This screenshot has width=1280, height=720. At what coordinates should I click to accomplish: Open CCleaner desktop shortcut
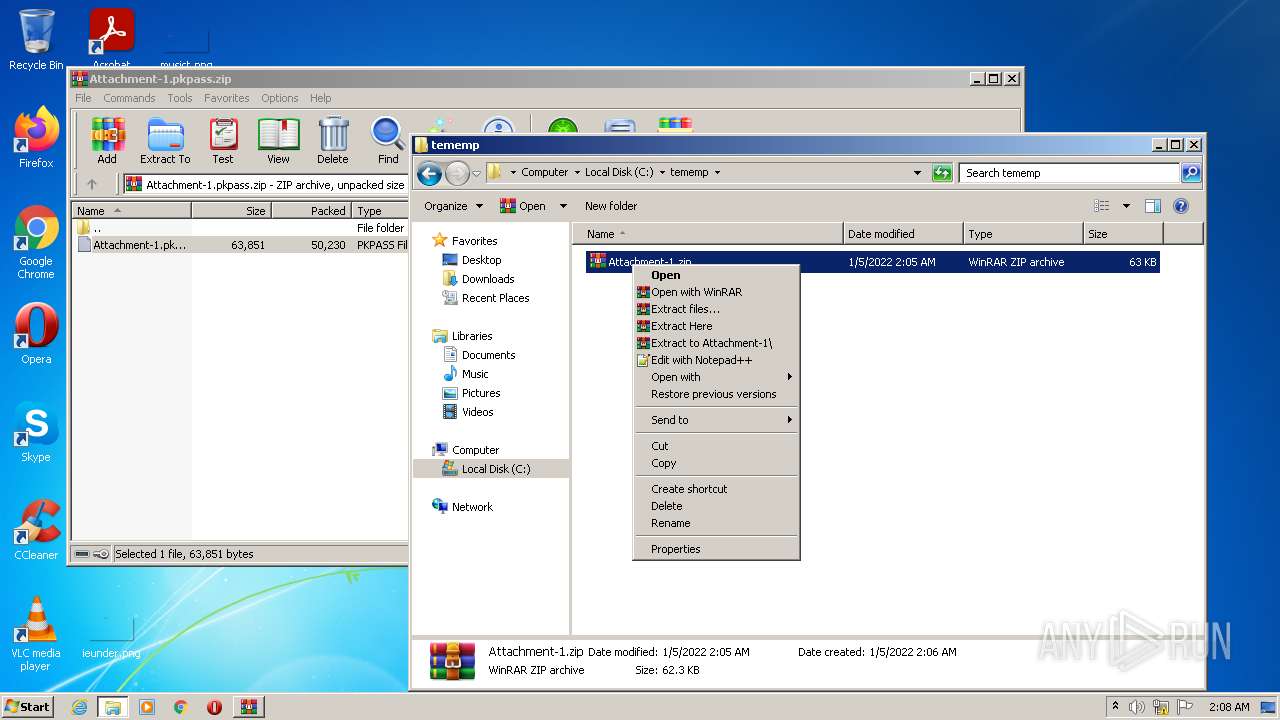click(36, 530)
